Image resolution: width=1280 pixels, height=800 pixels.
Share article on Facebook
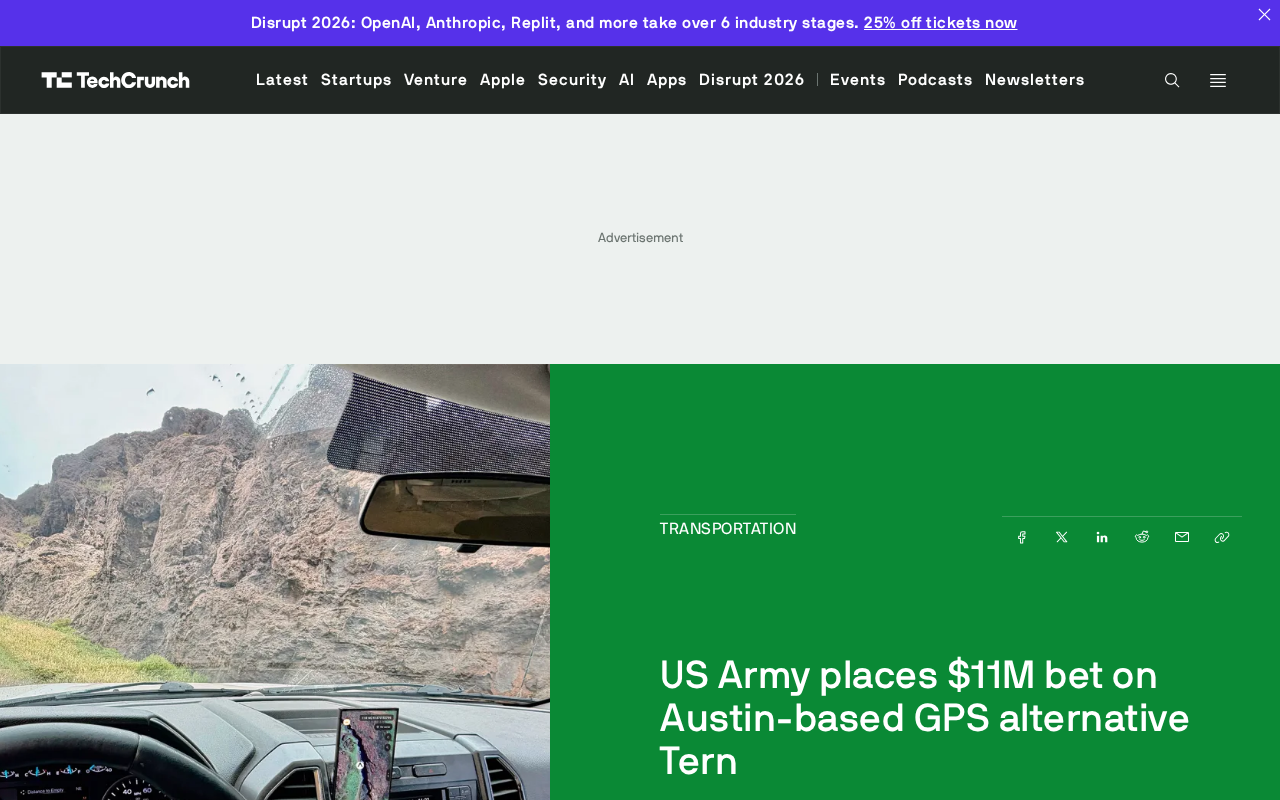[1022, 537]
